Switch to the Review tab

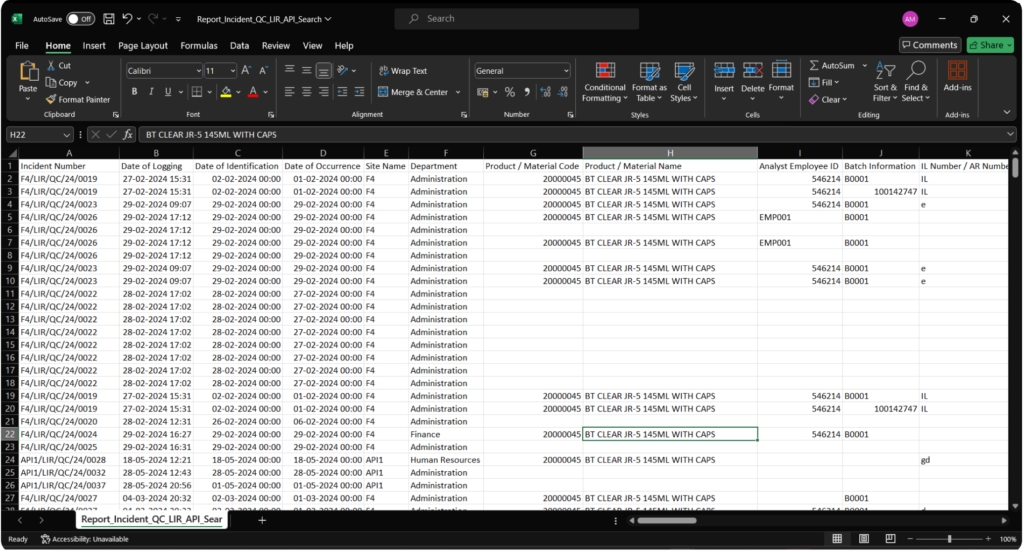pos(276,46)
